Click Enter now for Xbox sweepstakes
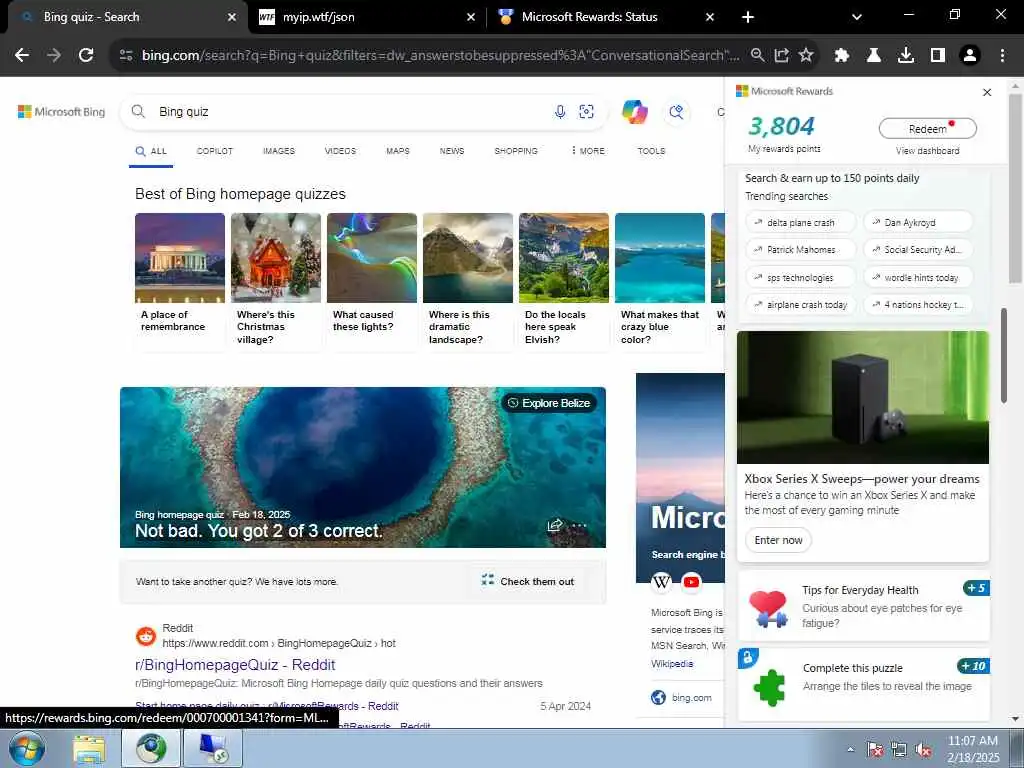Image resolution: width=1024 pixels, height=768 pixels. (778, 540)
